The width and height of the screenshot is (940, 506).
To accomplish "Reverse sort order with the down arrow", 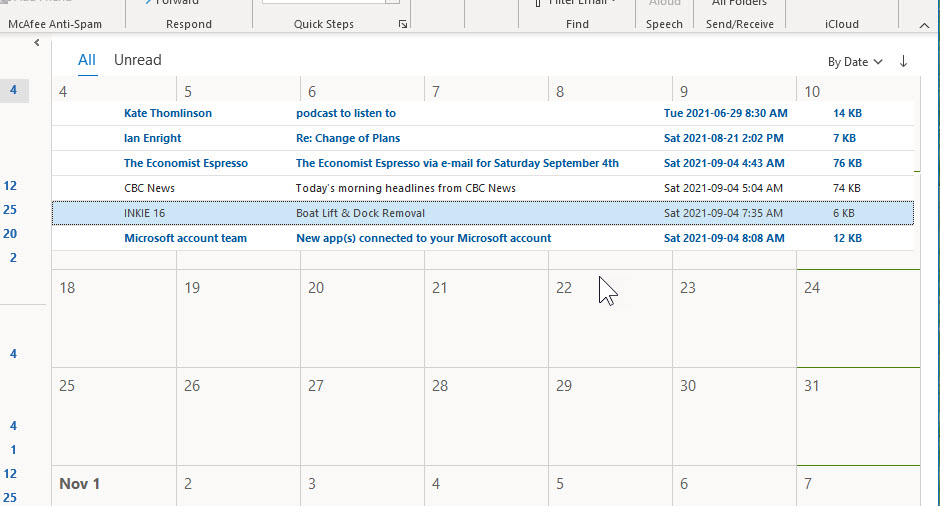I will pos(904,61).
